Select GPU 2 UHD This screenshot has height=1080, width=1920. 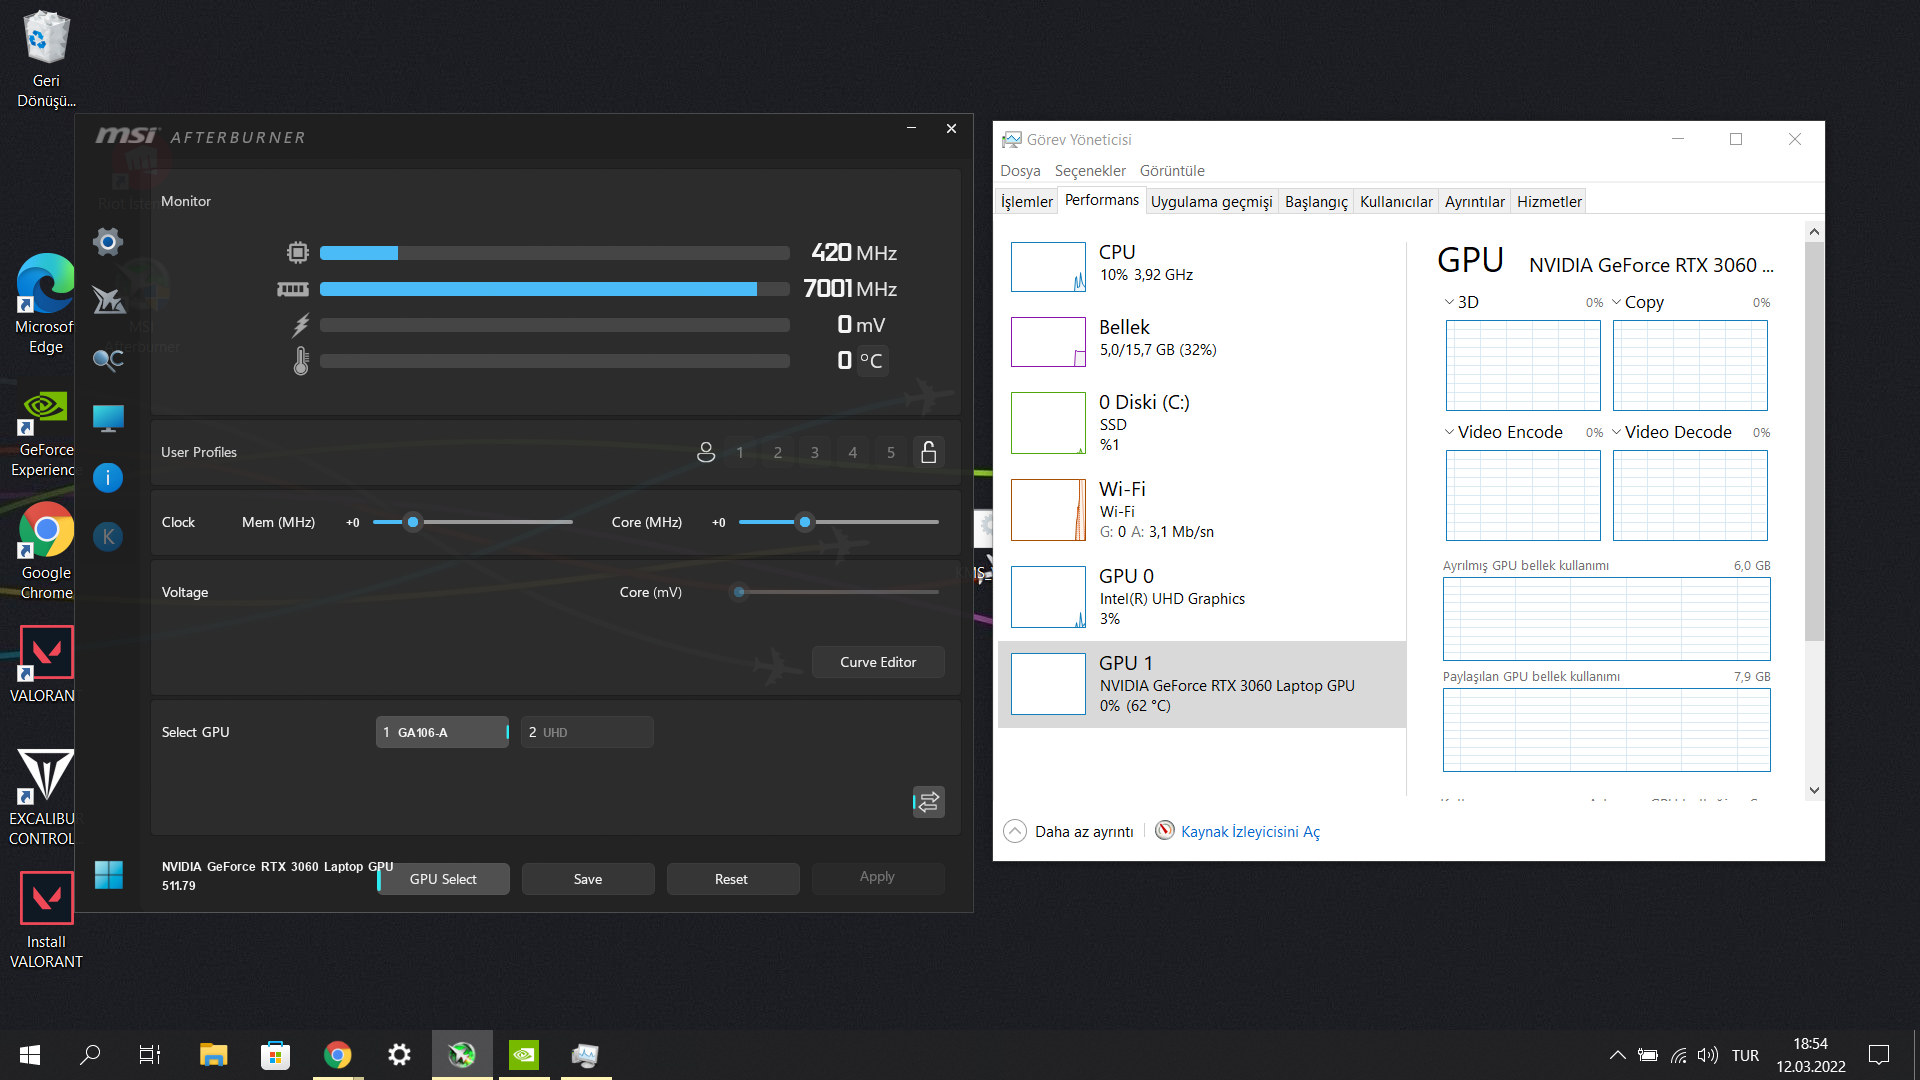pos(587,732)
